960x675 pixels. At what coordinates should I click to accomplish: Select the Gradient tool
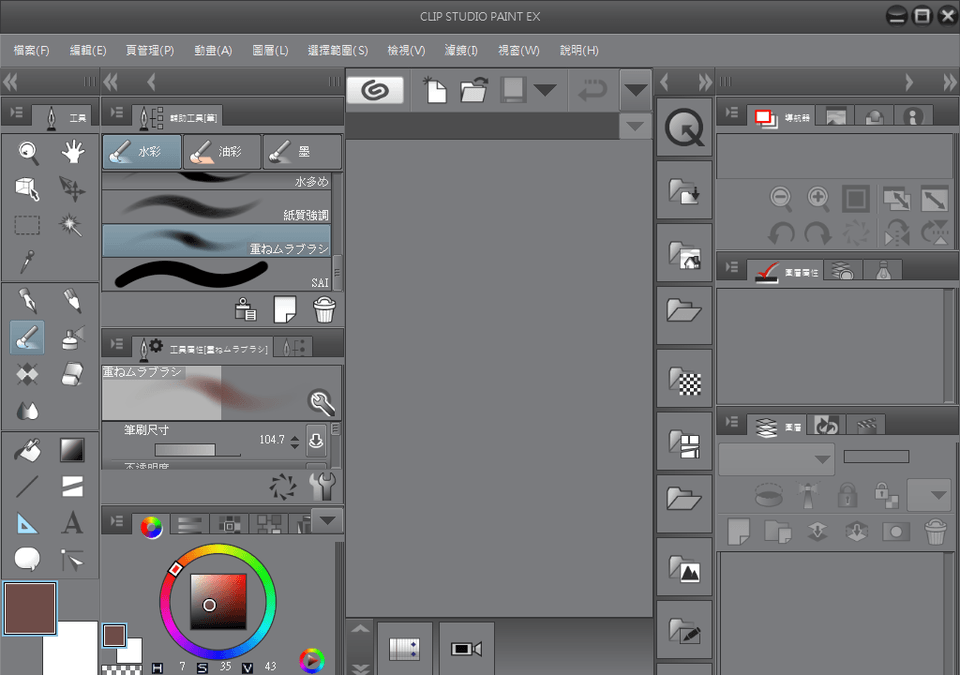click(x=72, y=450)
